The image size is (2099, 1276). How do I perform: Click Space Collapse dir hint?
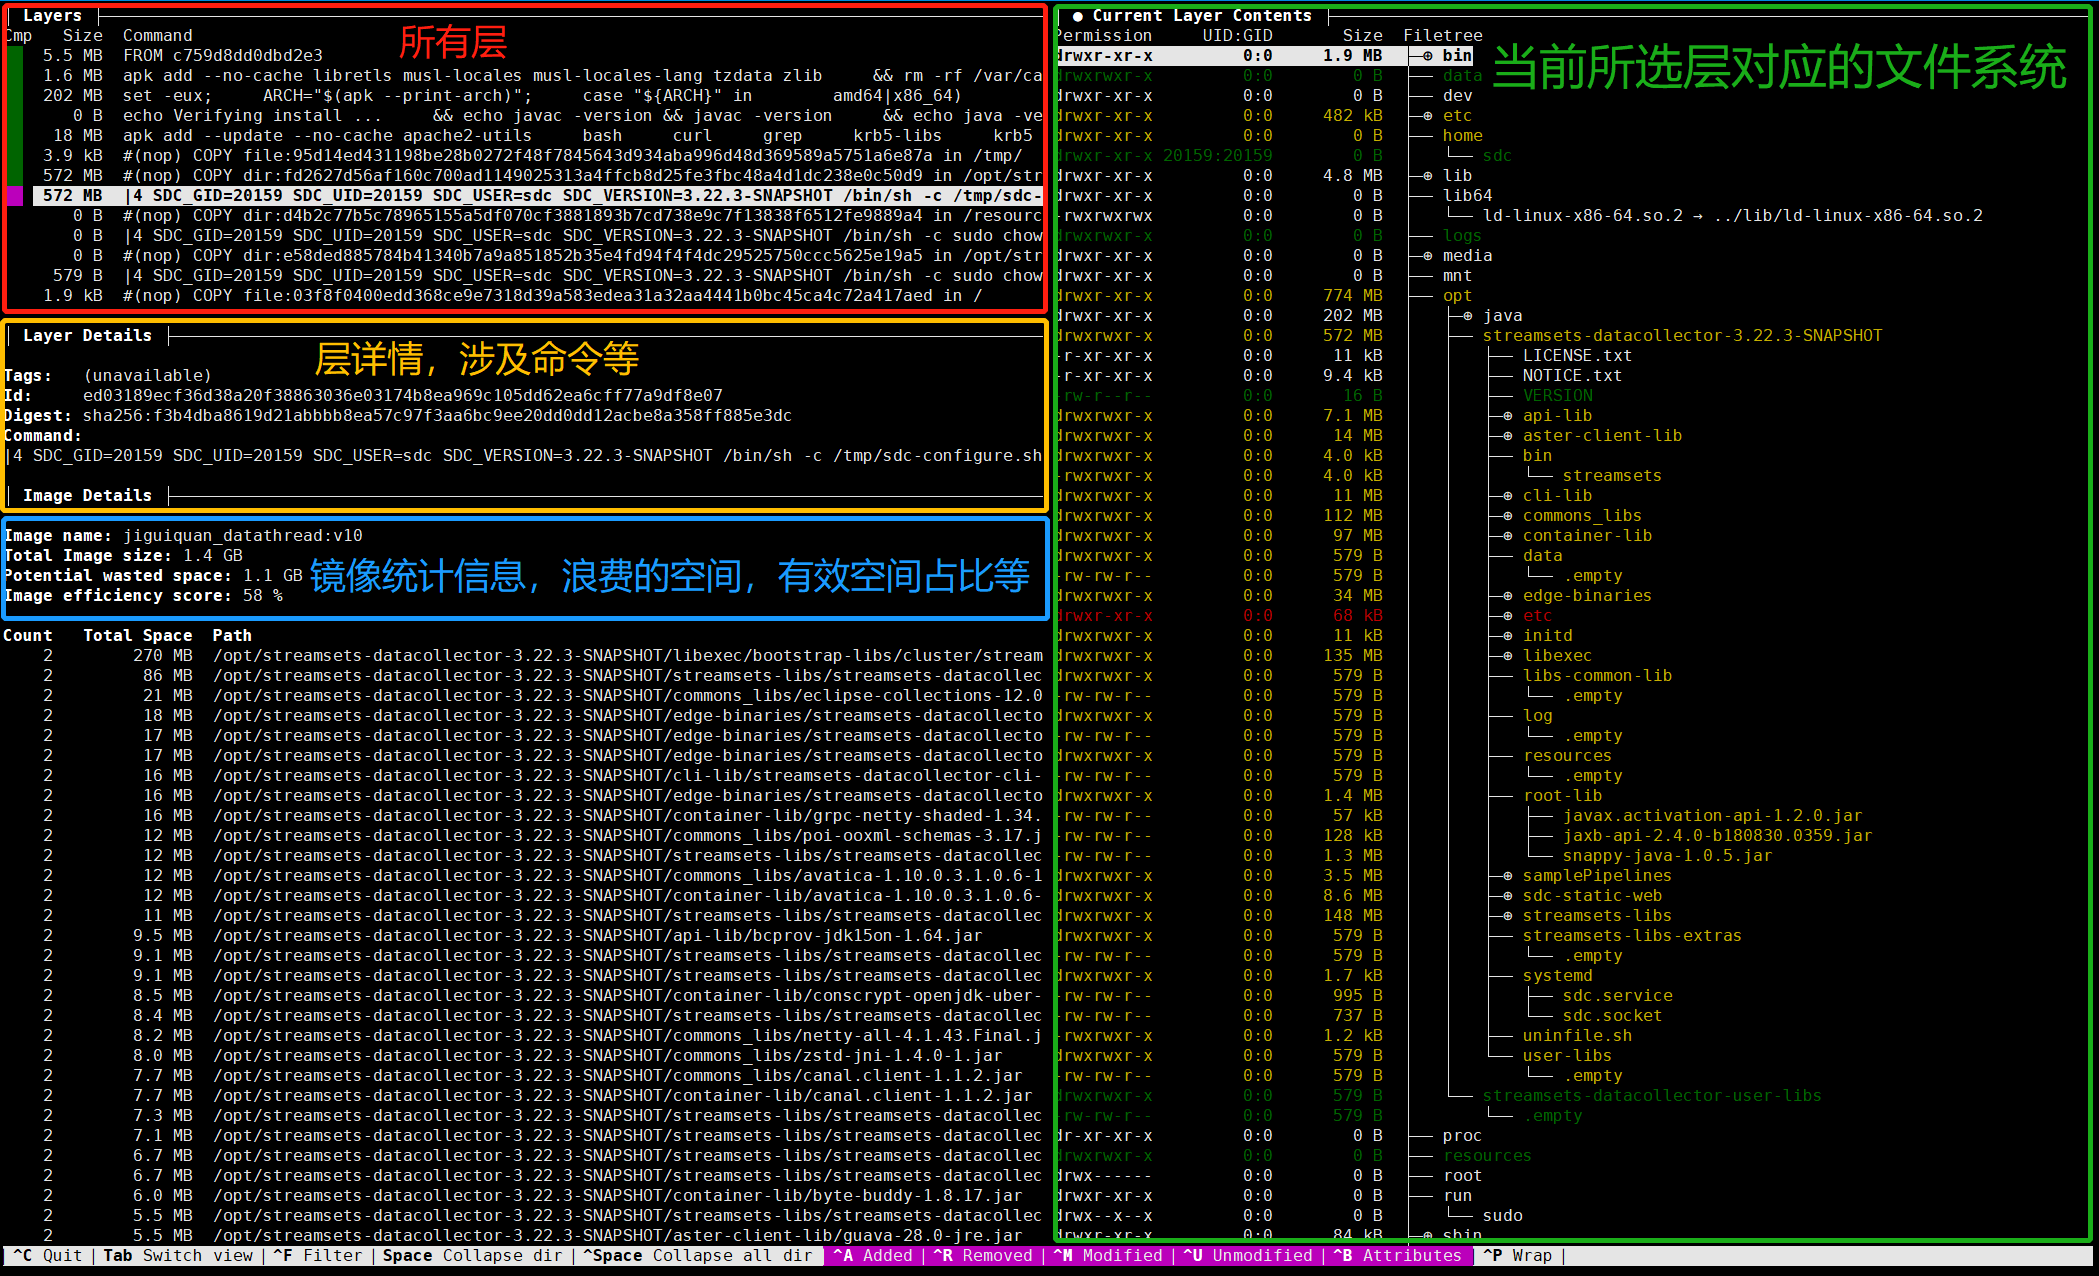pos(473,1256)
